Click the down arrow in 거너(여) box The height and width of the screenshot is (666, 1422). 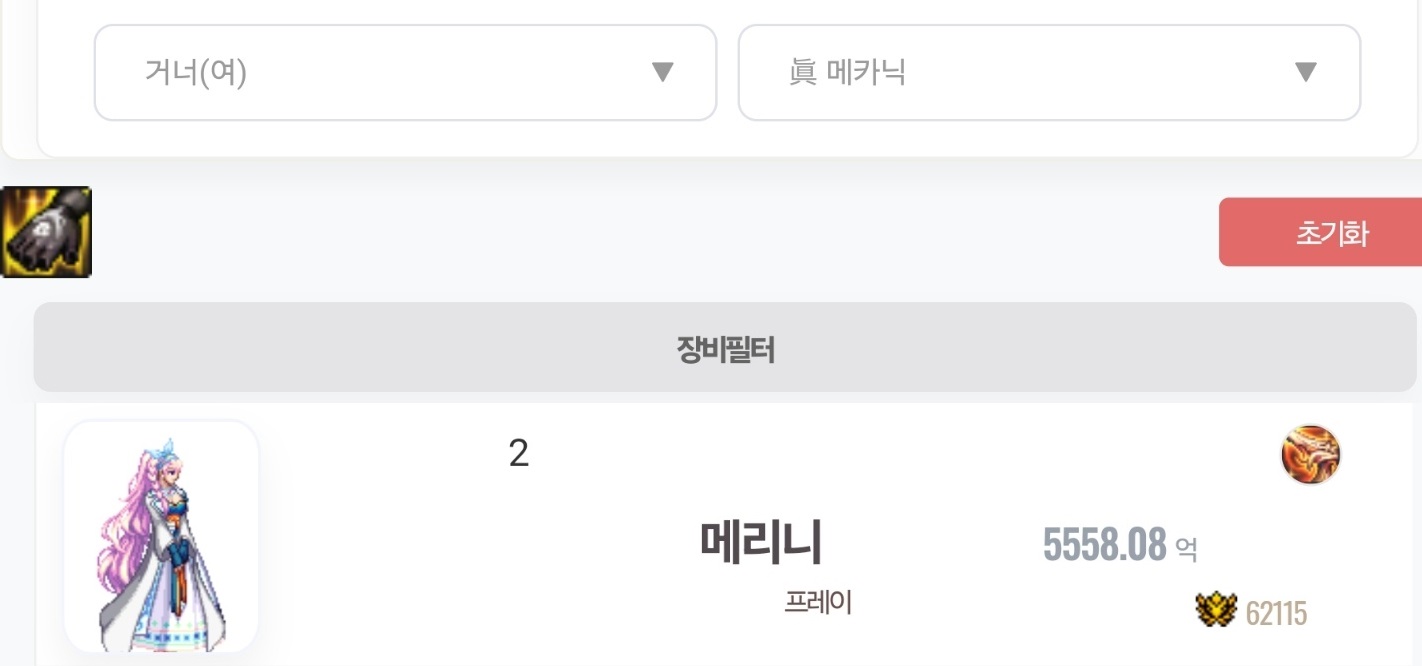tap(662, 72)
